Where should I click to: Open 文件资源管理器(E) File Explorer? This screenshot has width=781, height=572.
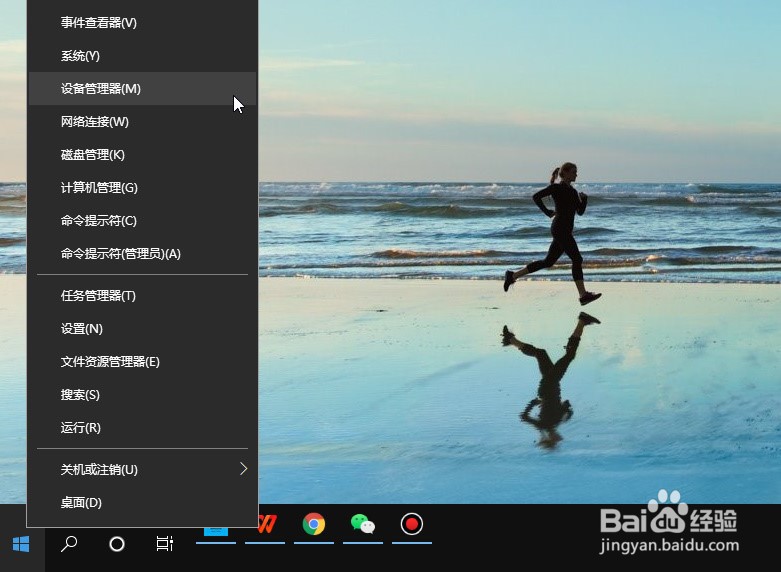click(x=142, y=361)
